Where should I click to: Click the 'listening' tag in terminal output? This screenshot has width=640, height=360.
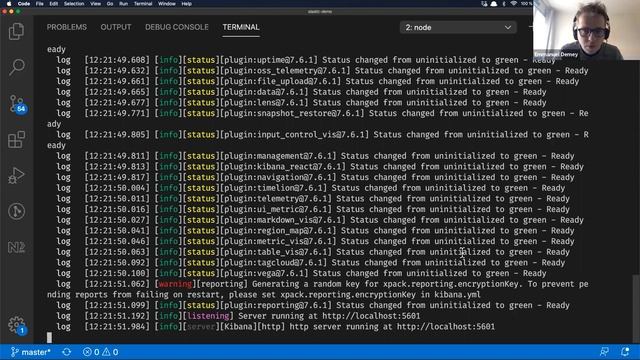tap(208, 316)
